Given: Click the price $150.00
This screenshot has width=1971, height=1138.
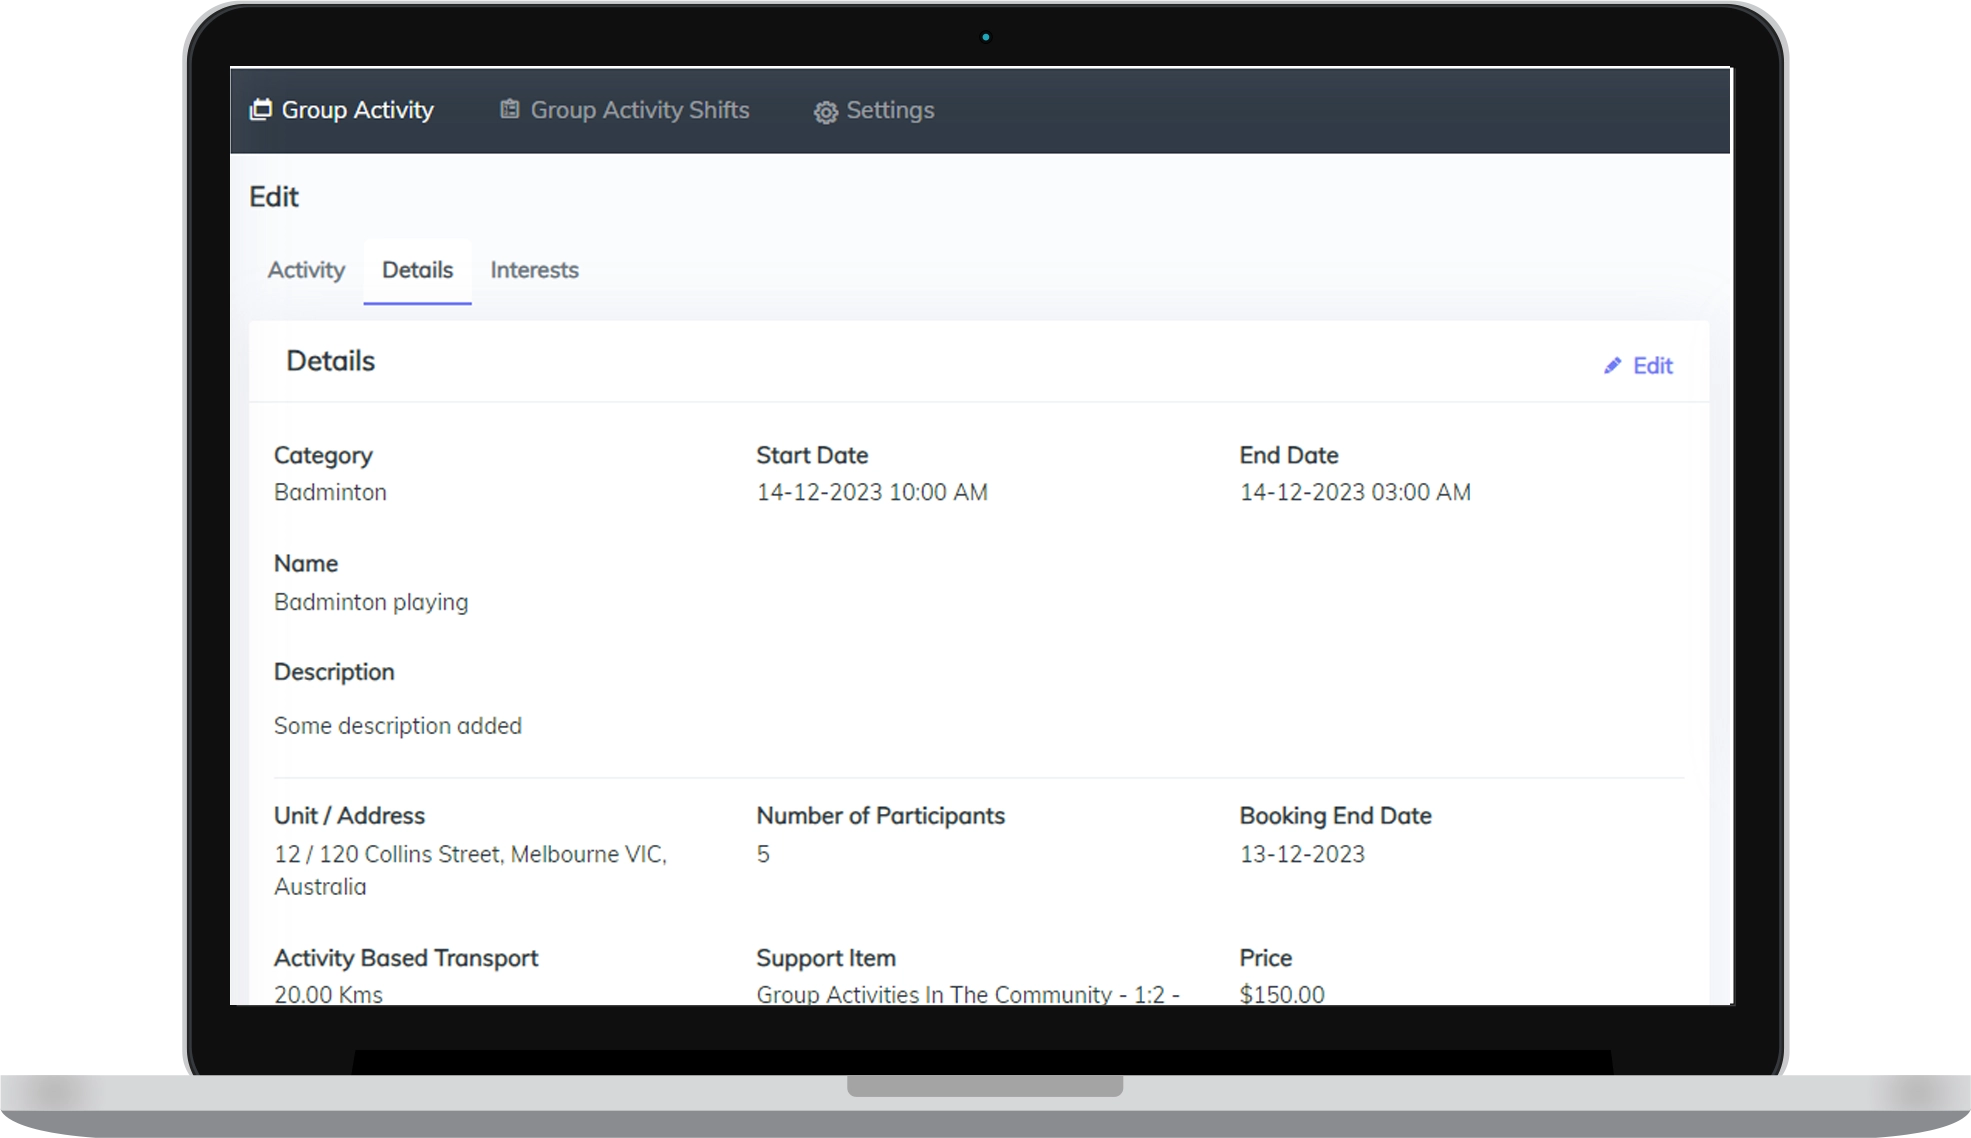Looking at the screenshot, I should coord(1282,994).
